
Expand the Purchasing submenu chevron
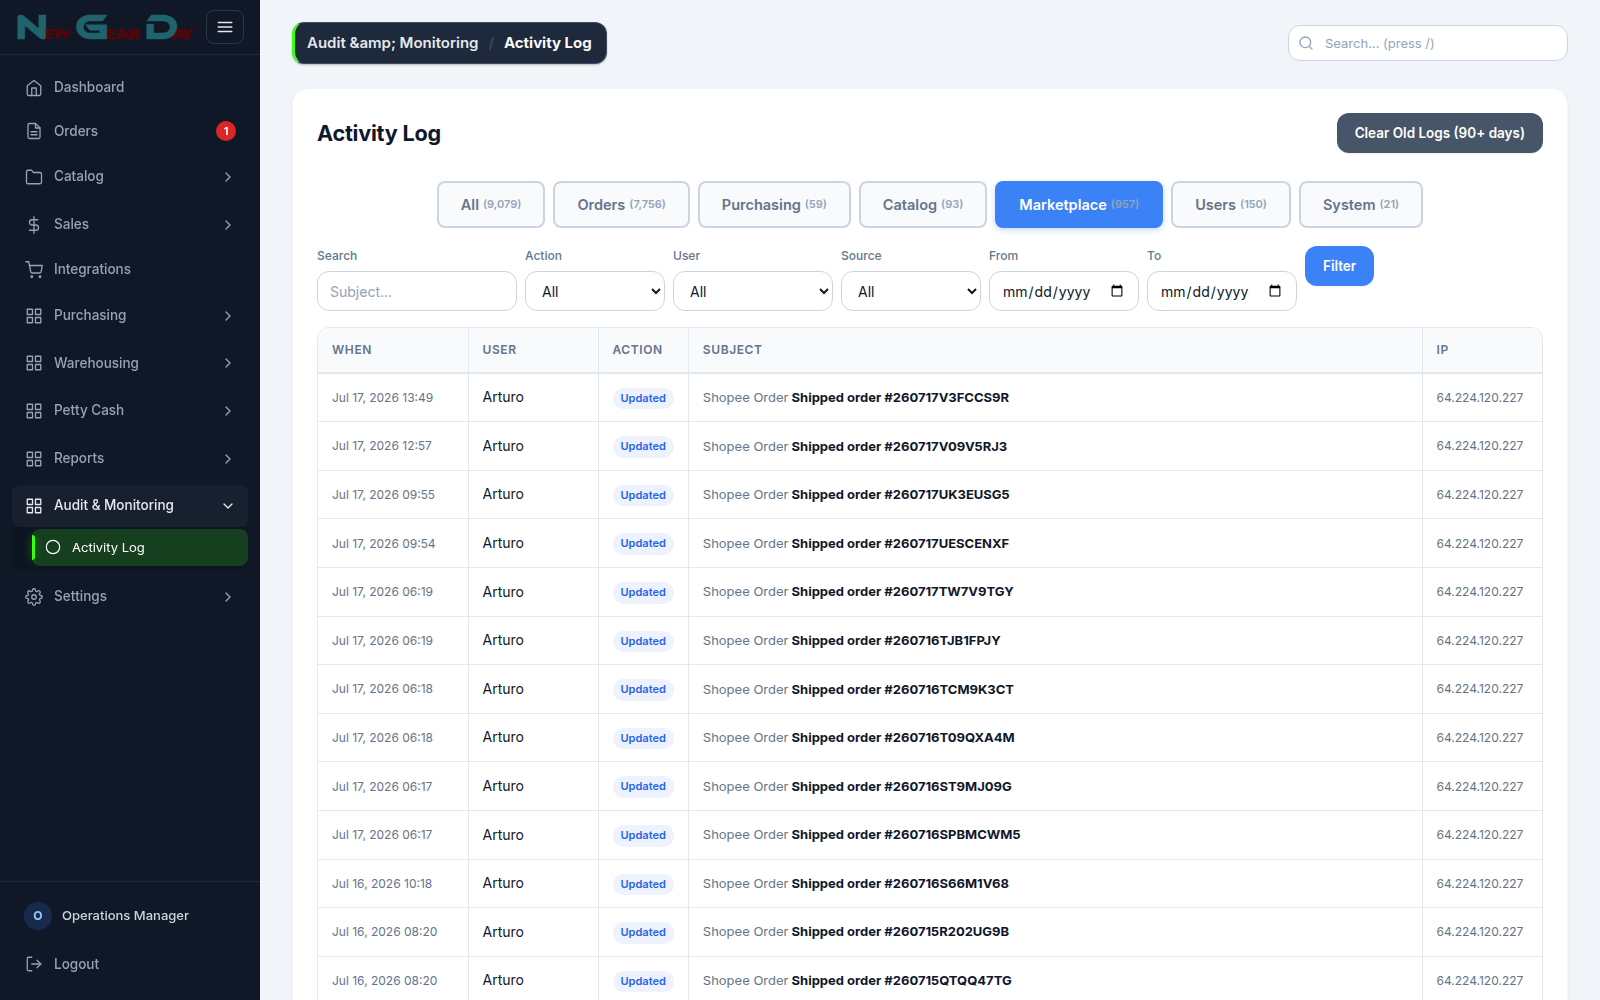tap(228, 316)
